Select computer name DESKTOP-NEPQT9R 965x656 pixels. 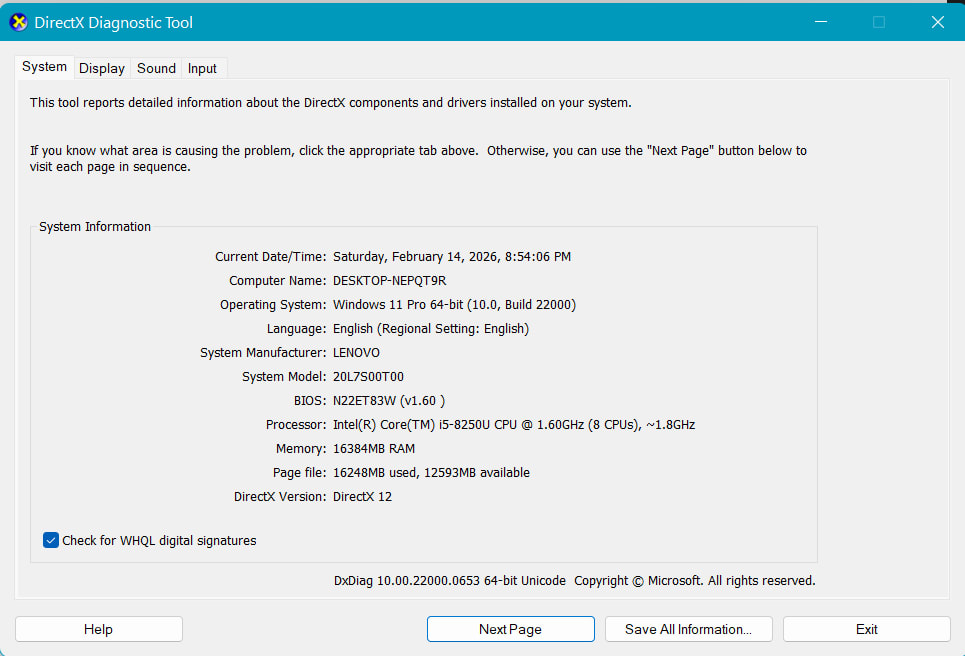pyautogui.click(x=390, y=281)
